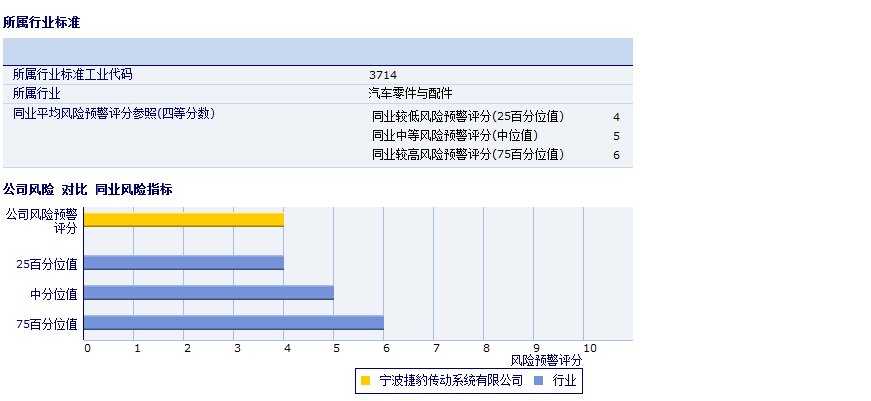Click the 同业中等风险预警评分(中位值) row
Image resolution: width=871 pixels, height=401 pixels.
pyautogui.click(x=455, y=136)
